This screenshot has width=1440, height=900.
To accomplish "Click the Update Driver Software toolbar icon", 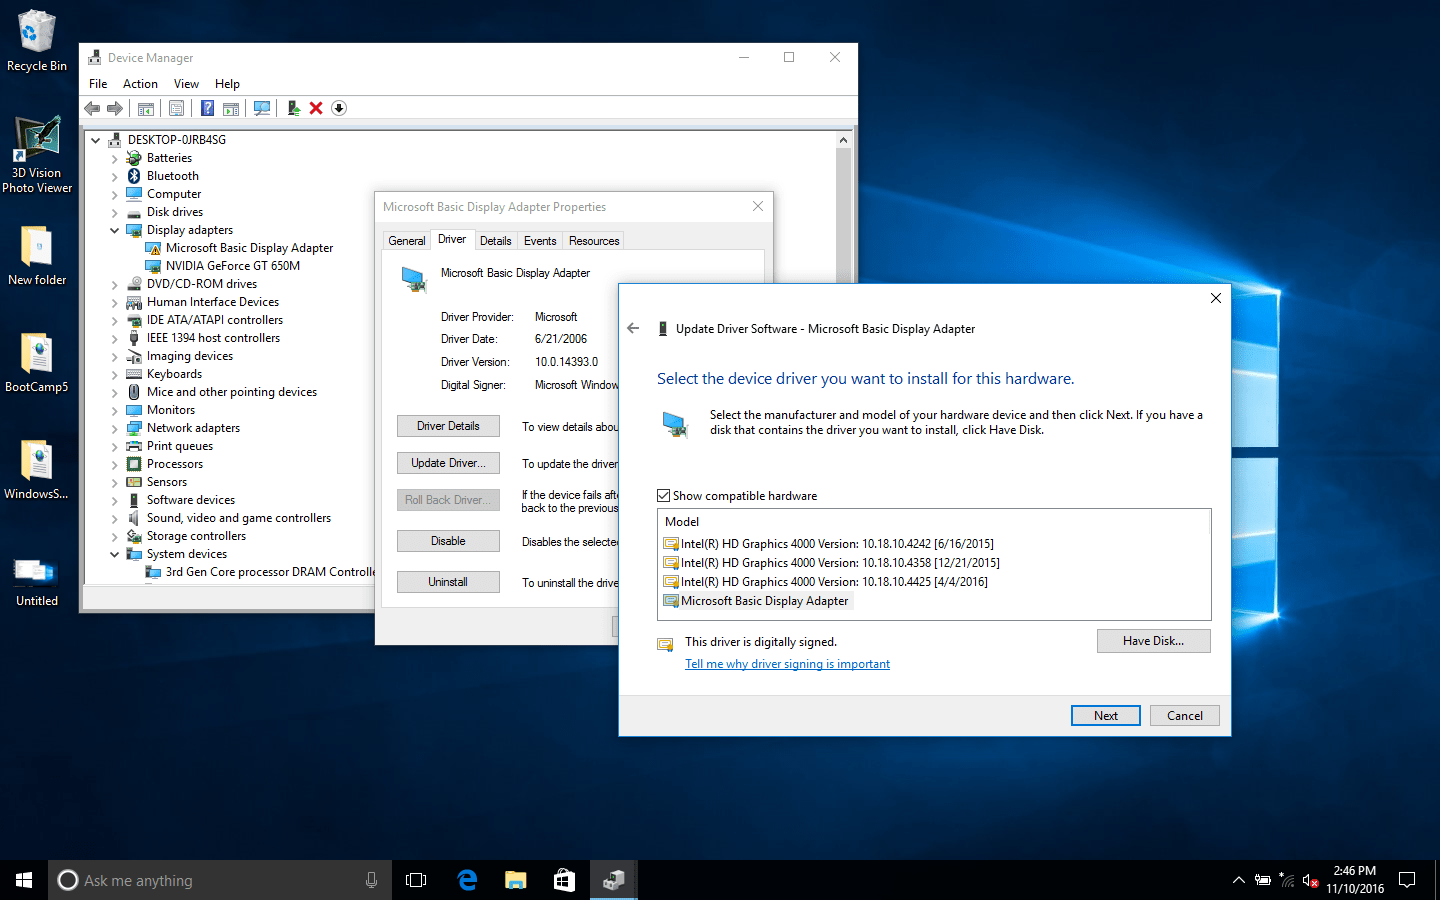I will (293, 108).
